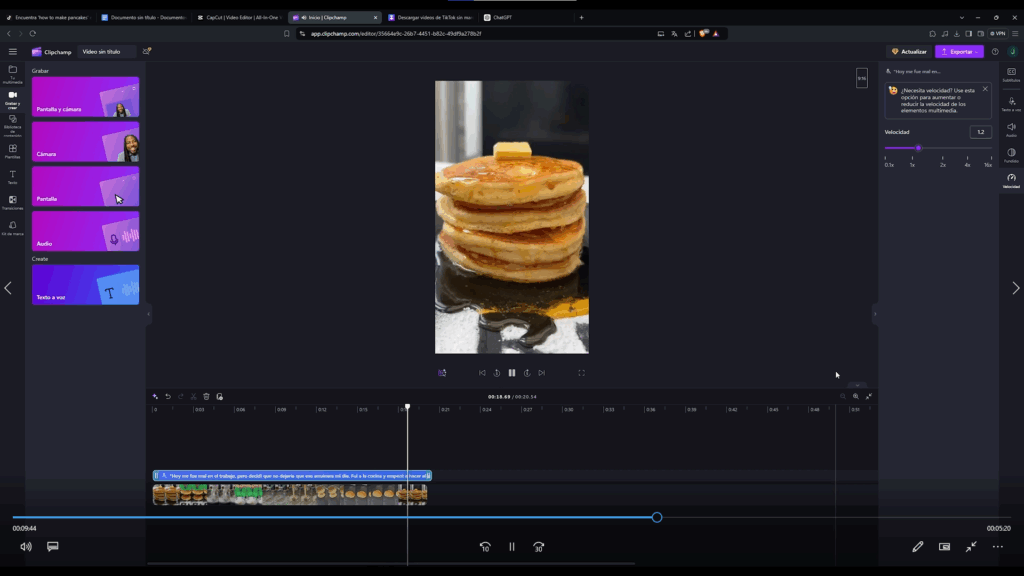
Task: Open the Kit de marca panel
Action: (13, 227)
